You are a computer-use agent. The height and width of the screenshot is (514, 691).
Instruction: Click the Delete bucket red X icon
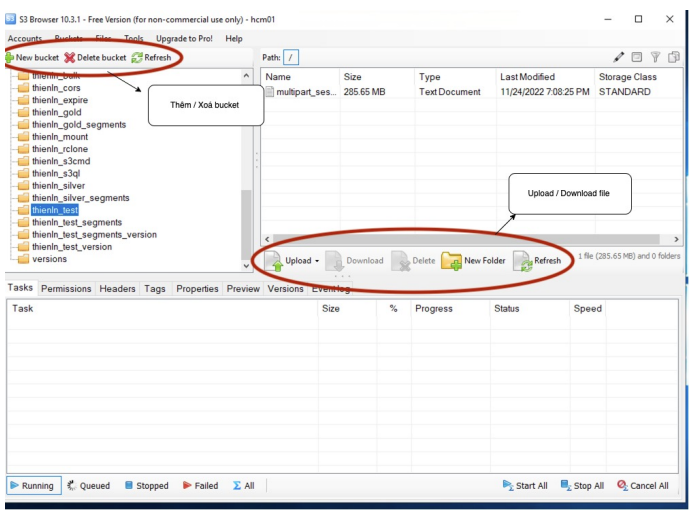click(70, 58)
